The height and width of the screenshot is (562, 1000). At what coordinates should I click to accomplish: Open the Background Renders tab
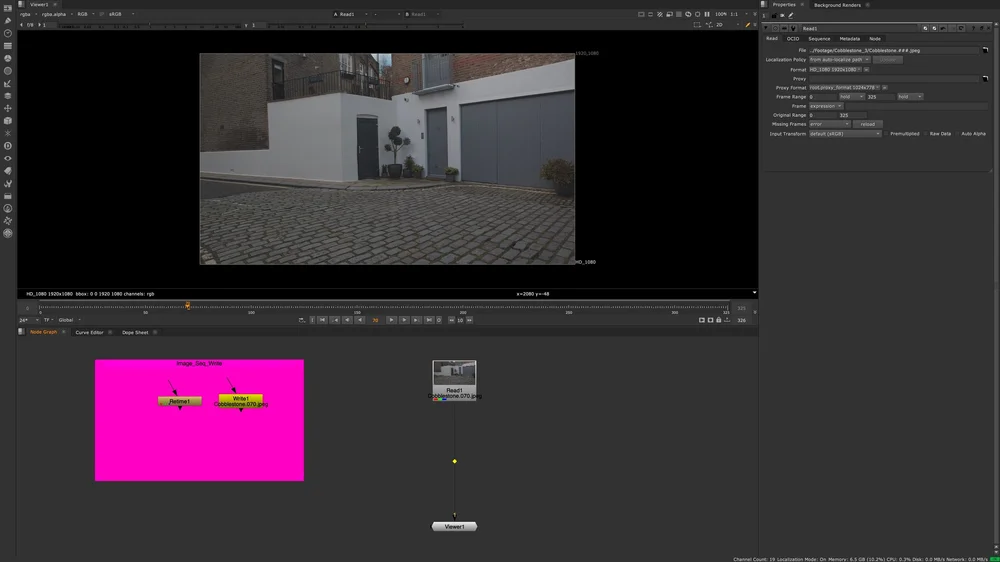837,5
